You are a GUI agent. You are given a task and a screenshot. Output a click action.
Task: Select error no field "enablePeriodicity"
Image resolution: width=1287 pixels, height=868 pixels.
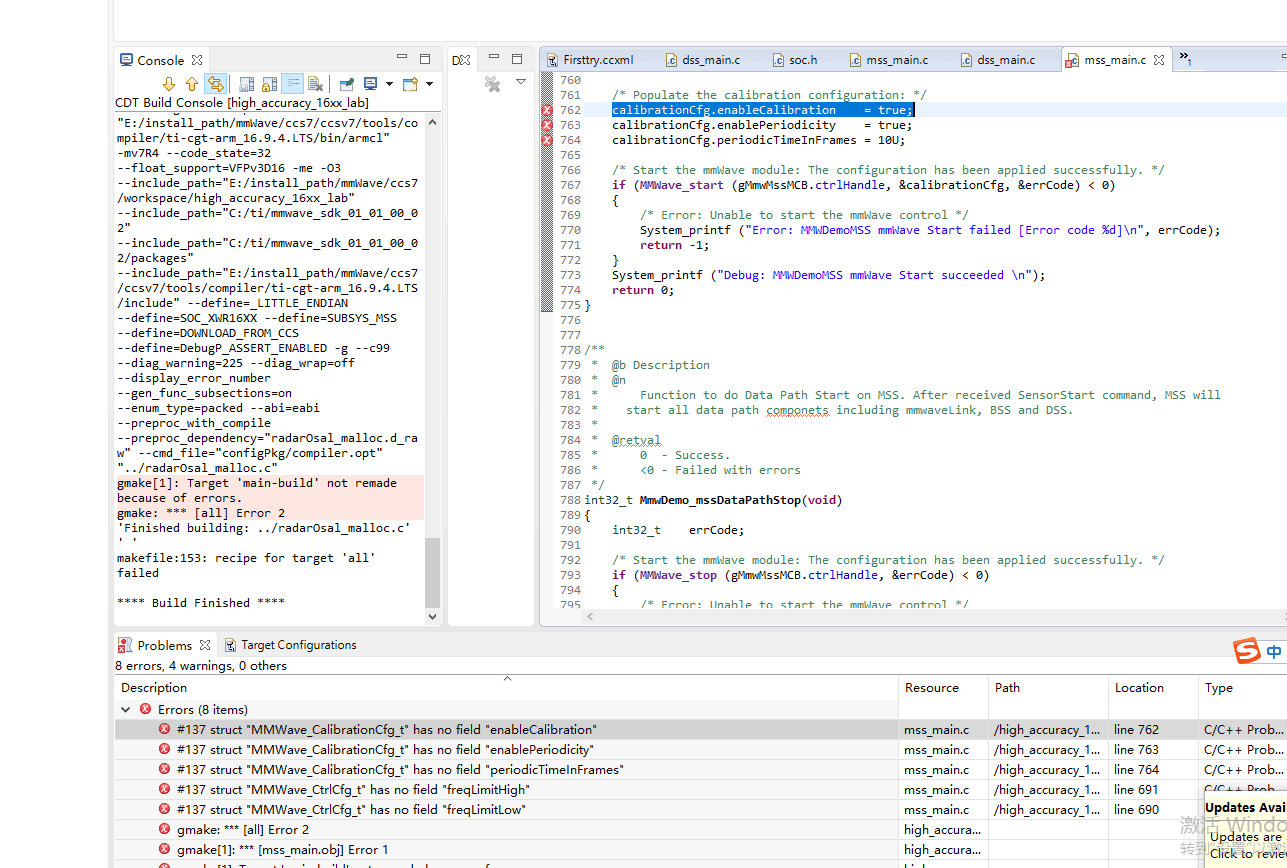[x=385, y=750]
